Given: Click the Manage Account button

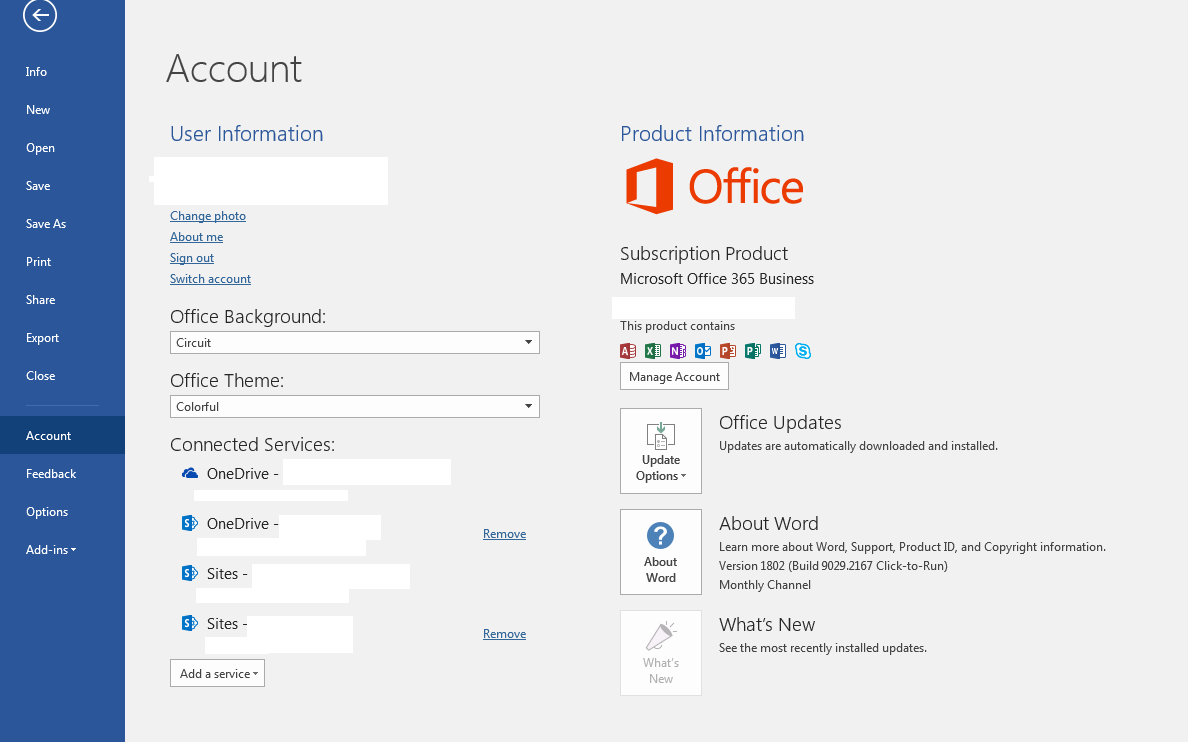Looking at the screenshot, I should click(674, 376).
